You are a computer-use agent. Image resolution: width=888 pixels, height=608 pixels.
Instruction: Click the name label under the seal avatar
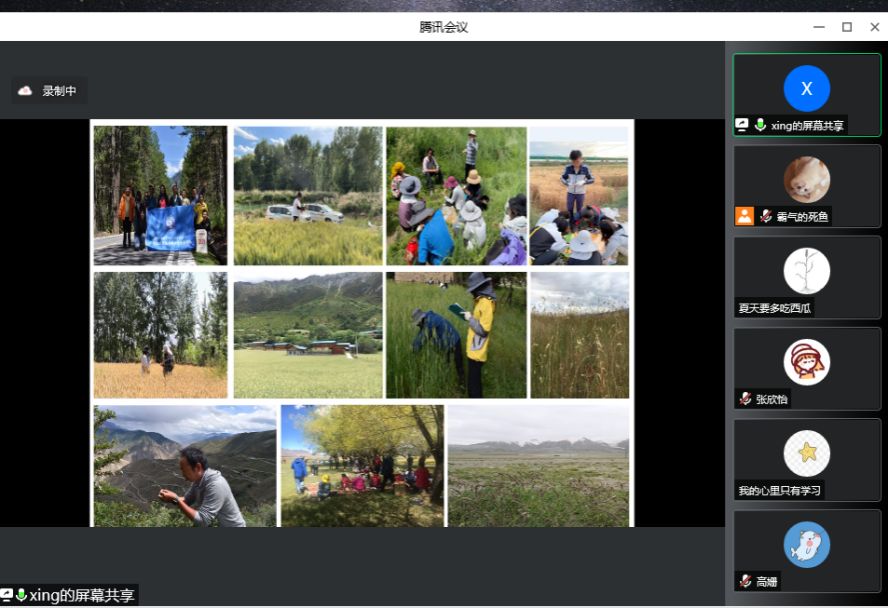point(766,581)
